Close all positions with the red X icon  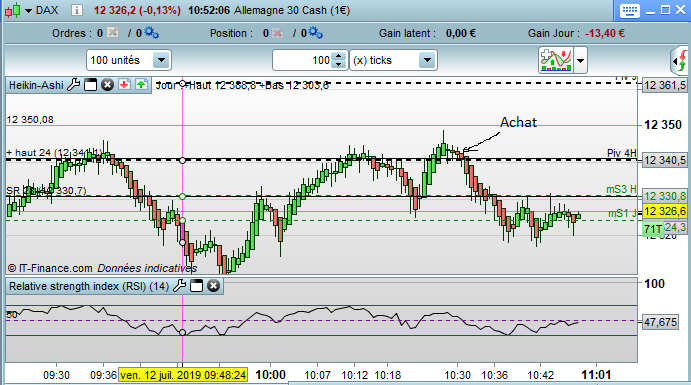pyautogui.click(x=278, y=33)
